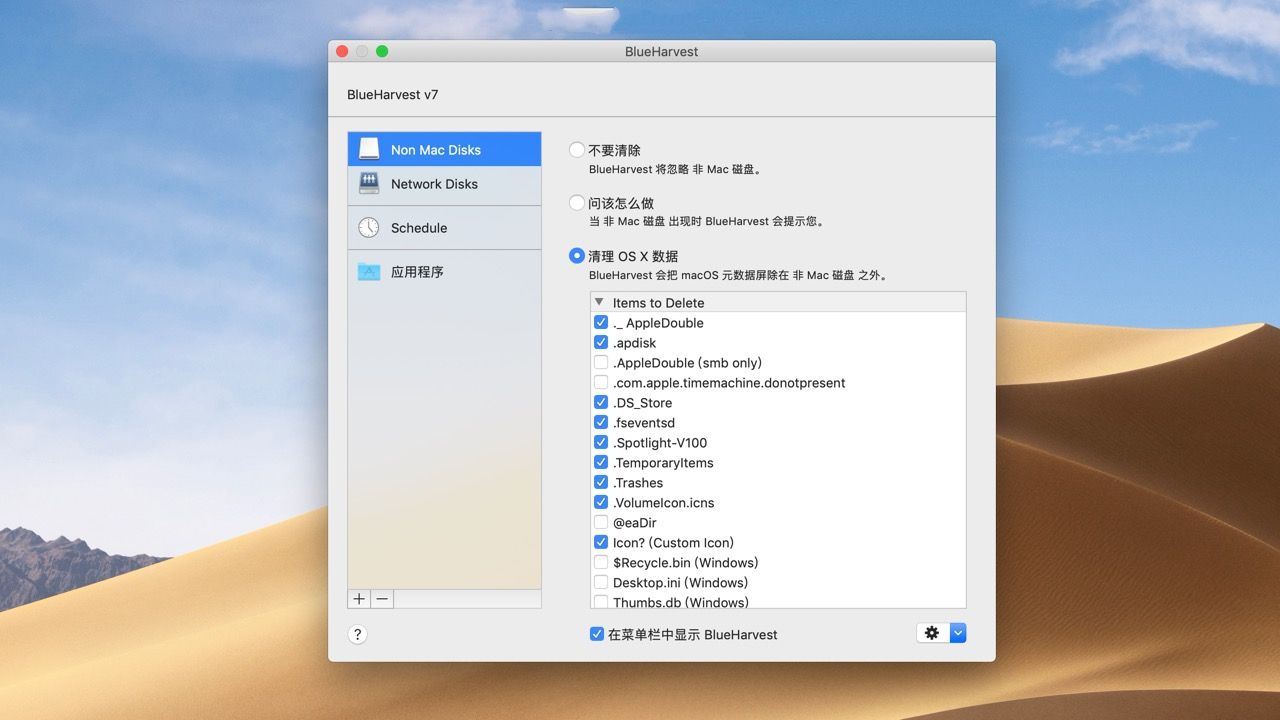The width and height of the screenshot is (1280, 720).
Task: Open the Schedule section
Action: point(444,228)
